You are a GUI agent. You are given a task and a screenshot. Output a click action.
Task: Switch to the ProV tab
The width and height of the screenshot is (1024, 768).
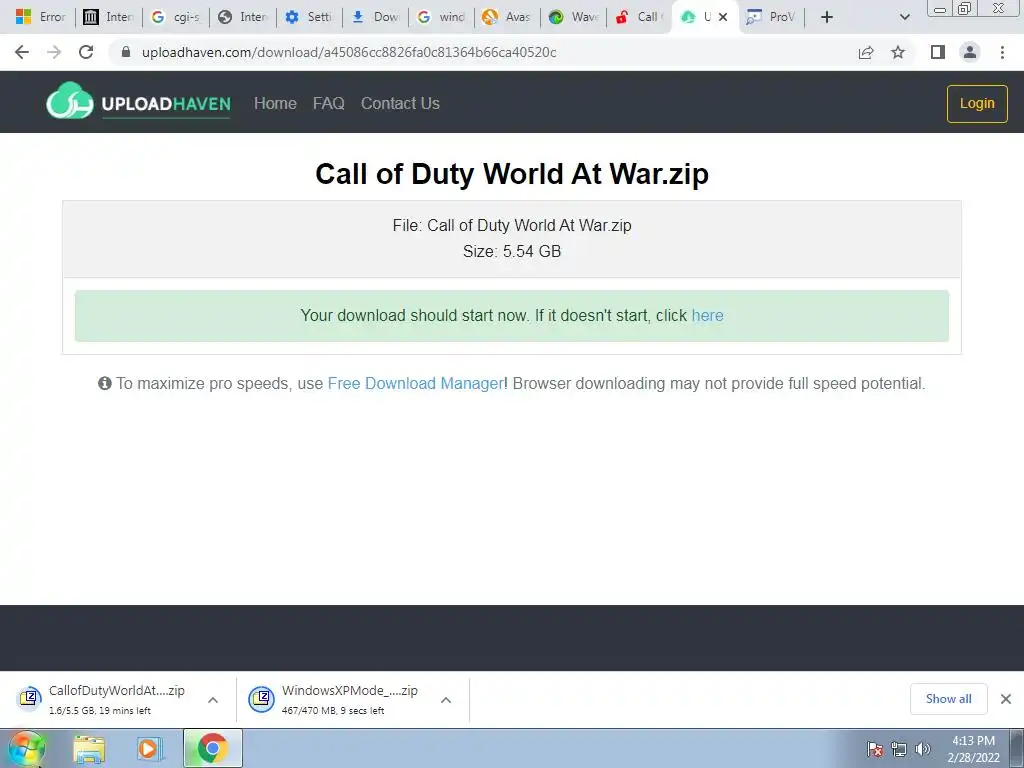coord(771,17)
